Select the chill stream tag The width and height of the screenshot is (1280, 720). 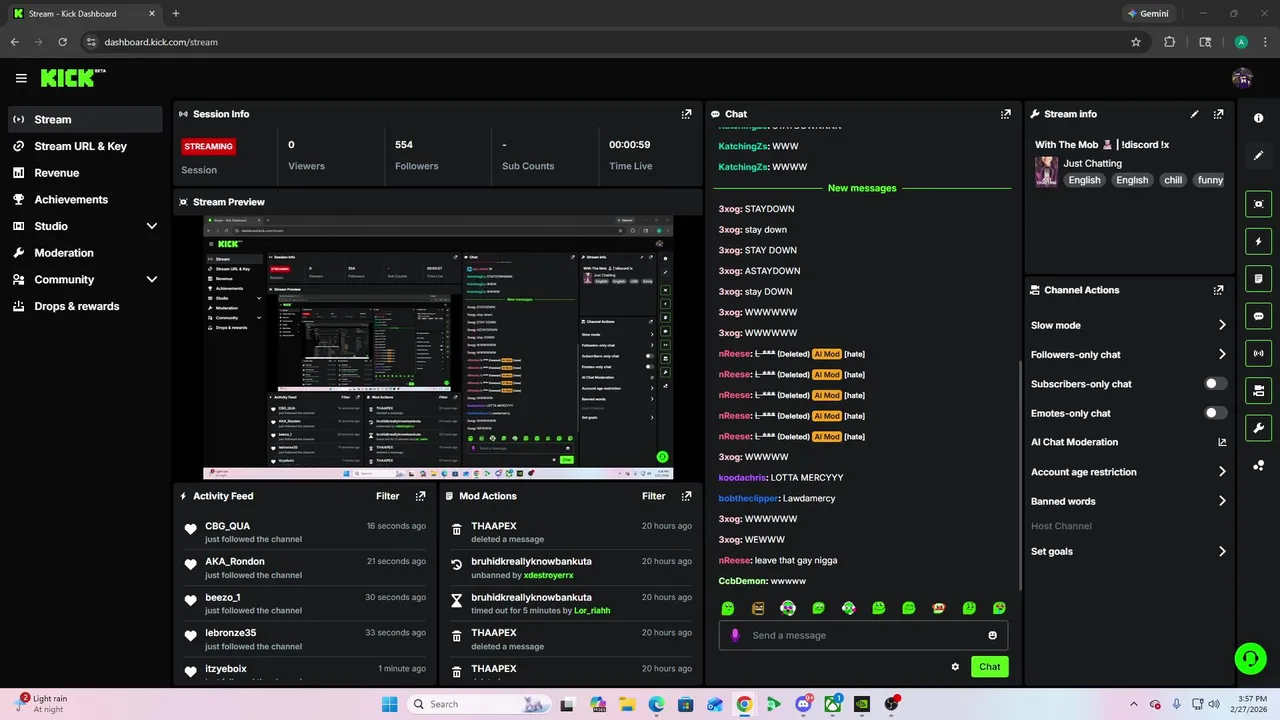tap(1173, 180)
